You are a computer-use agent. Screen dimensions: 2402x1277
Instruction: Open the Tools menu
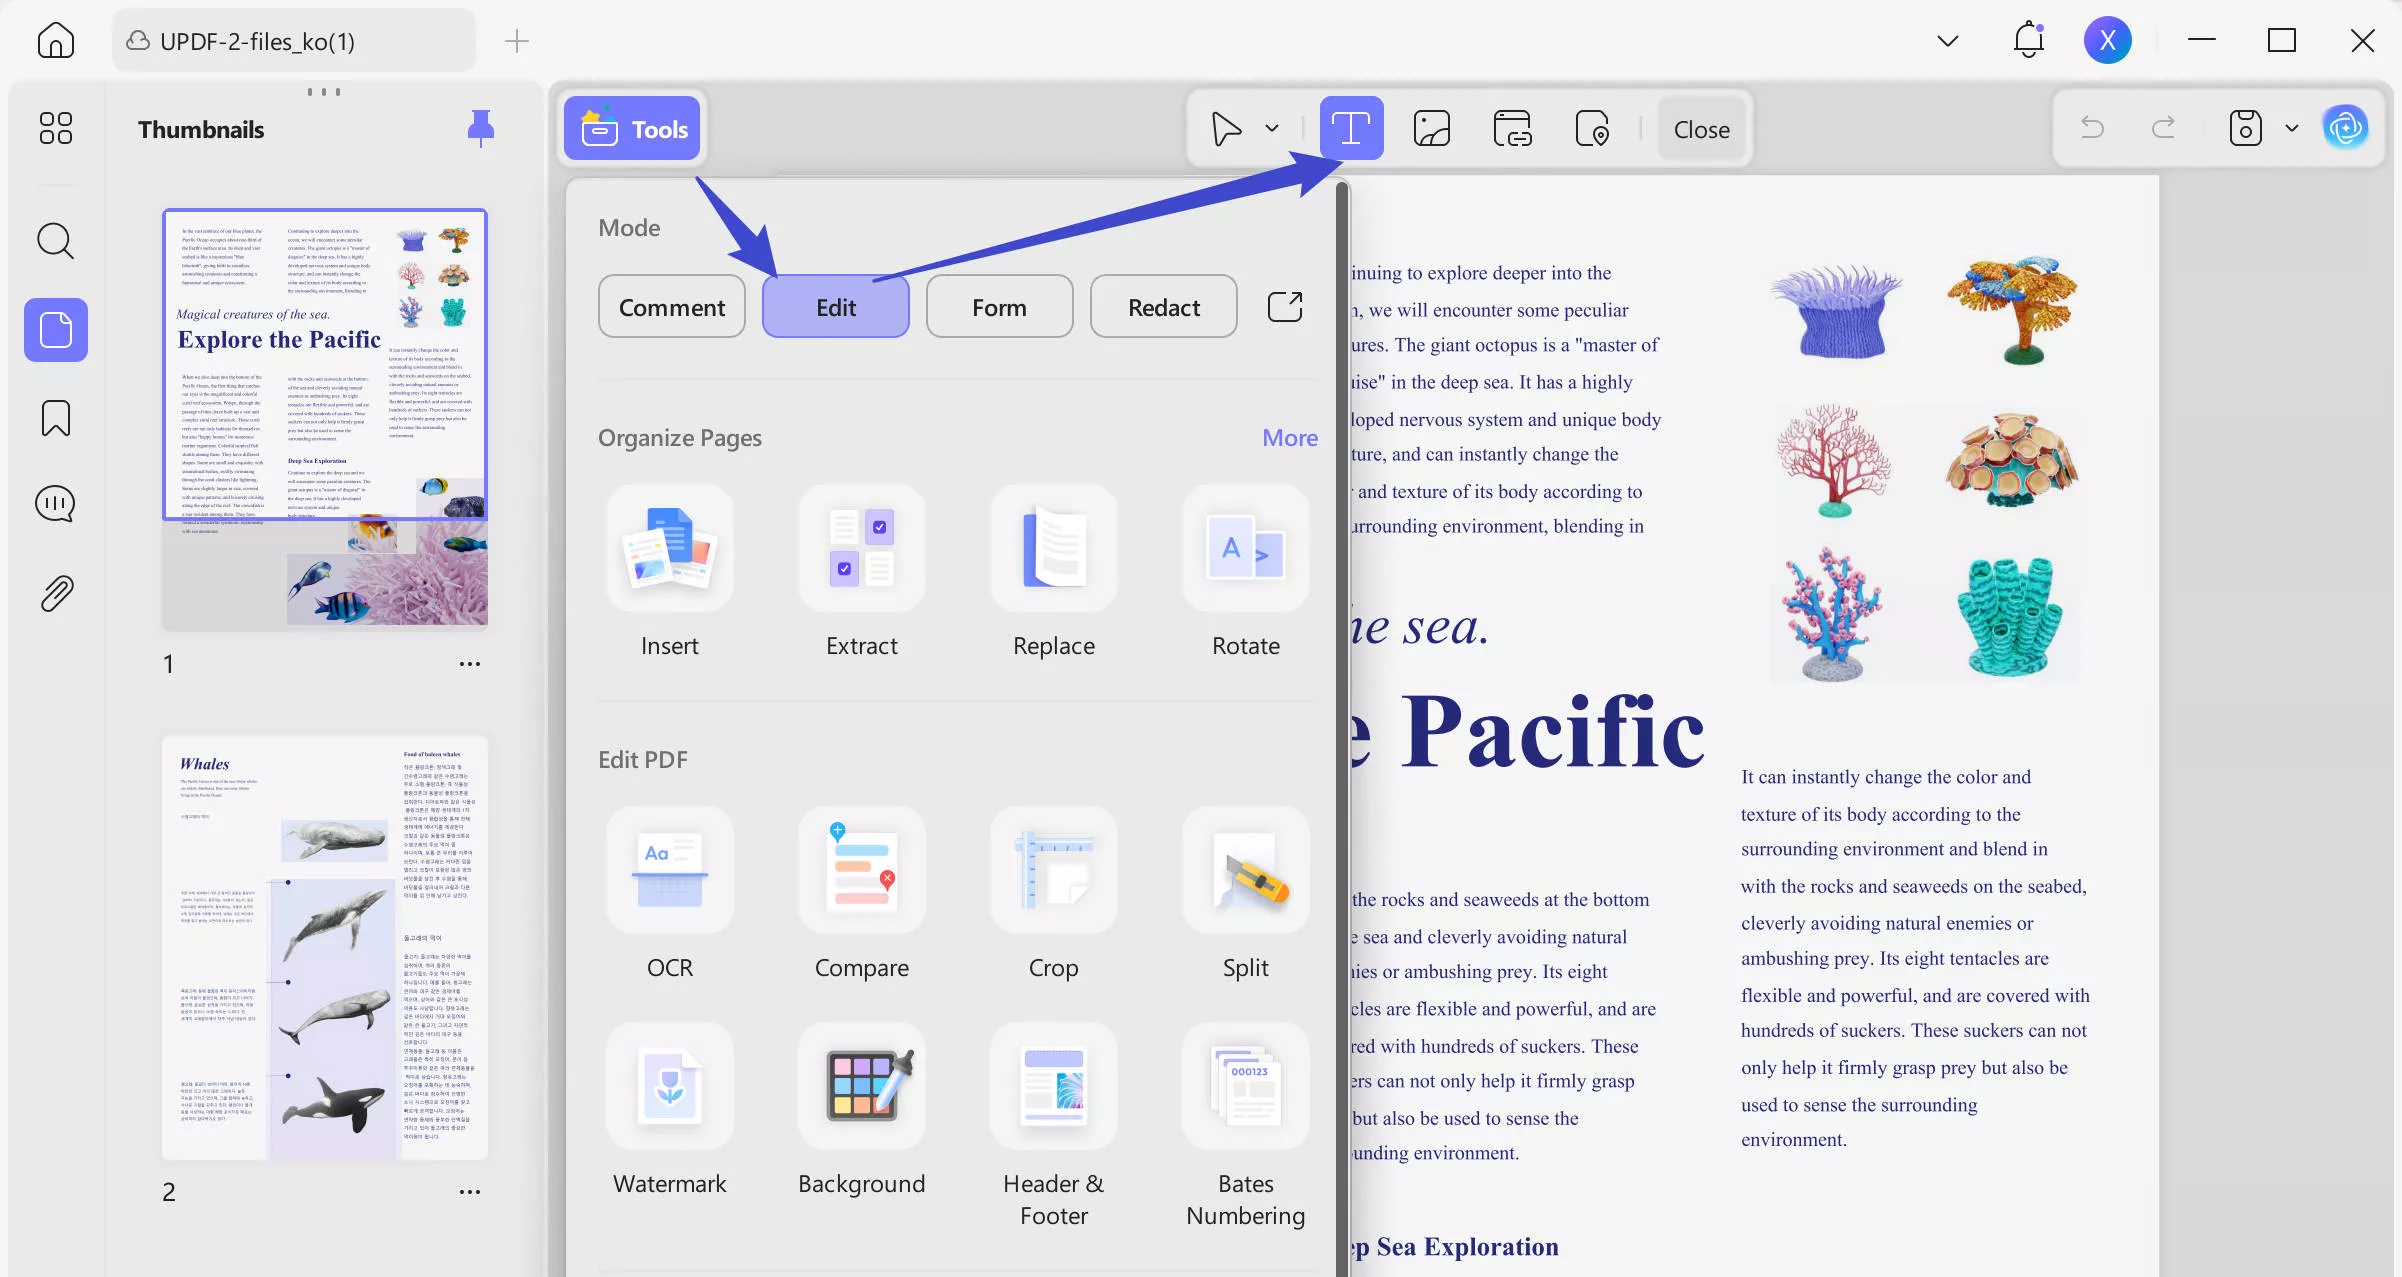click(634, 129)
